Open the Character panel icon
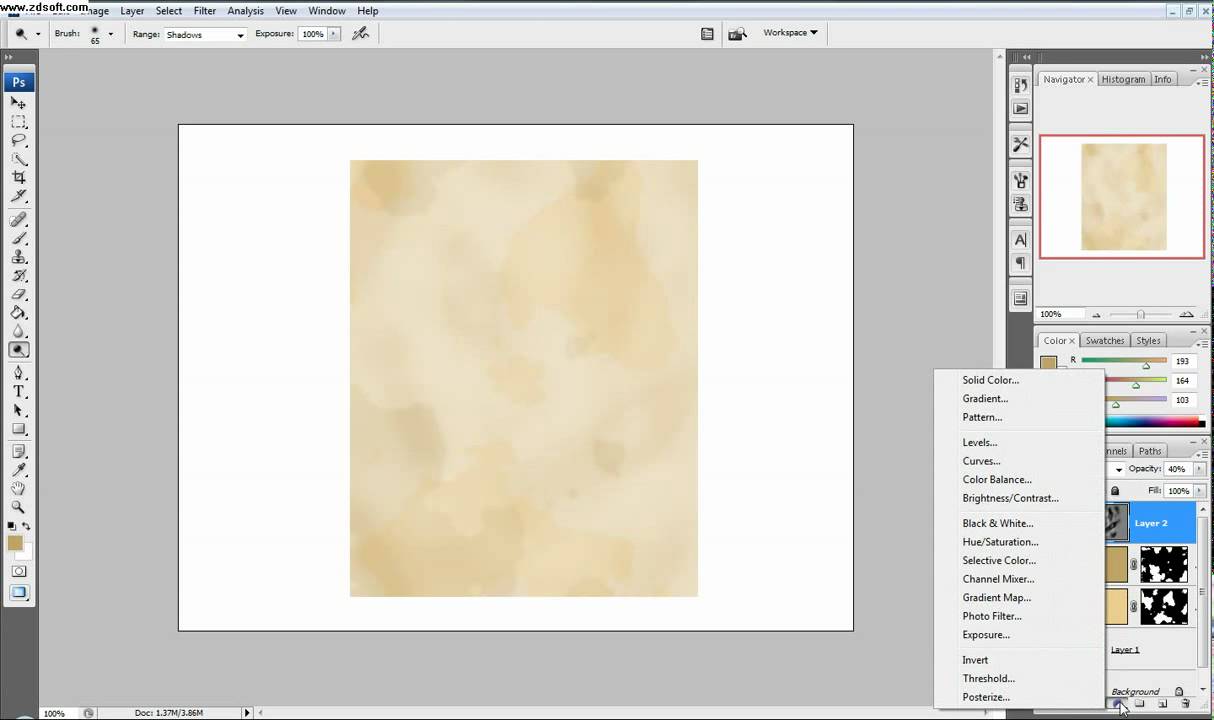The height and width of the screenshot is (720, 1214). click(1020, 240)
